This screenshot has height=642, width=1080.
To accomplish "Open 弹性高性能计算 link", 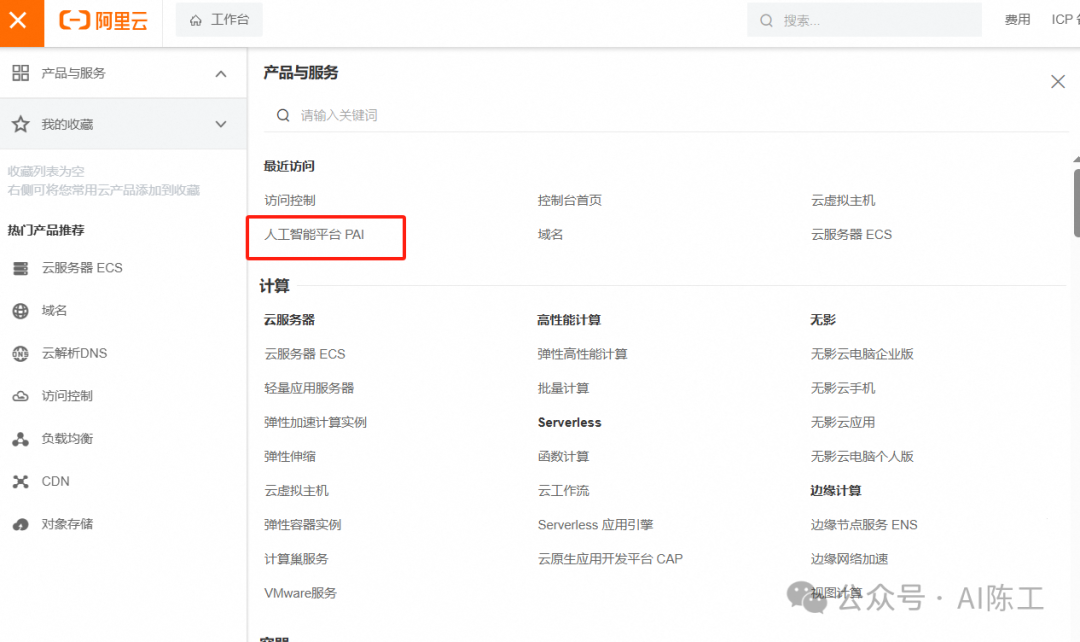I will tap(583, 354).
